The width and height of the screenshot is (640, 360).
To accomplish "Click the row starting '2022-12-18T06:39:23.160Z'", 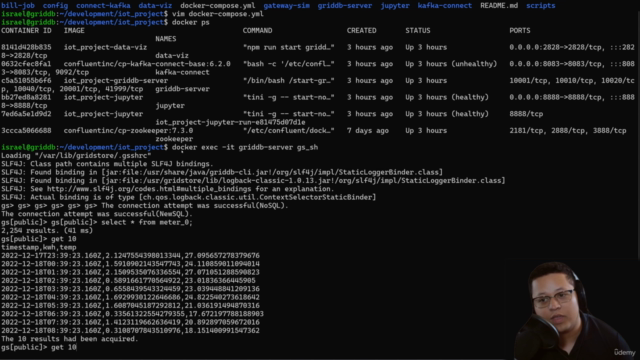I will [x=132, y=314].
